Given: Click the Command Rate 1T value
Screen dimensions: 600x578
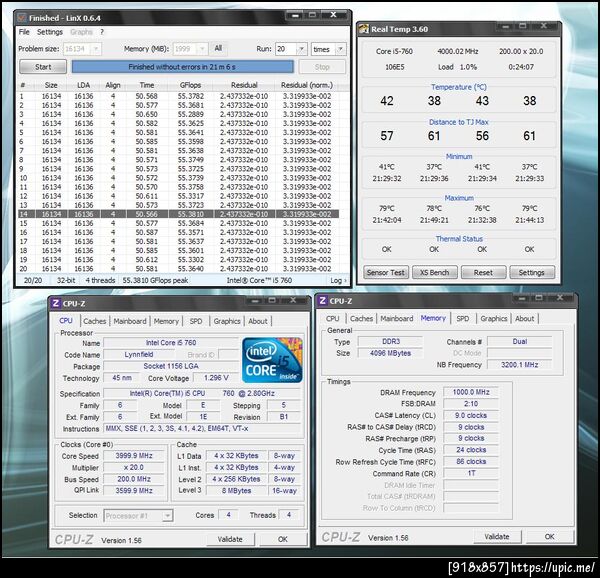Looking at the screenshot, I should pos(471,473).
